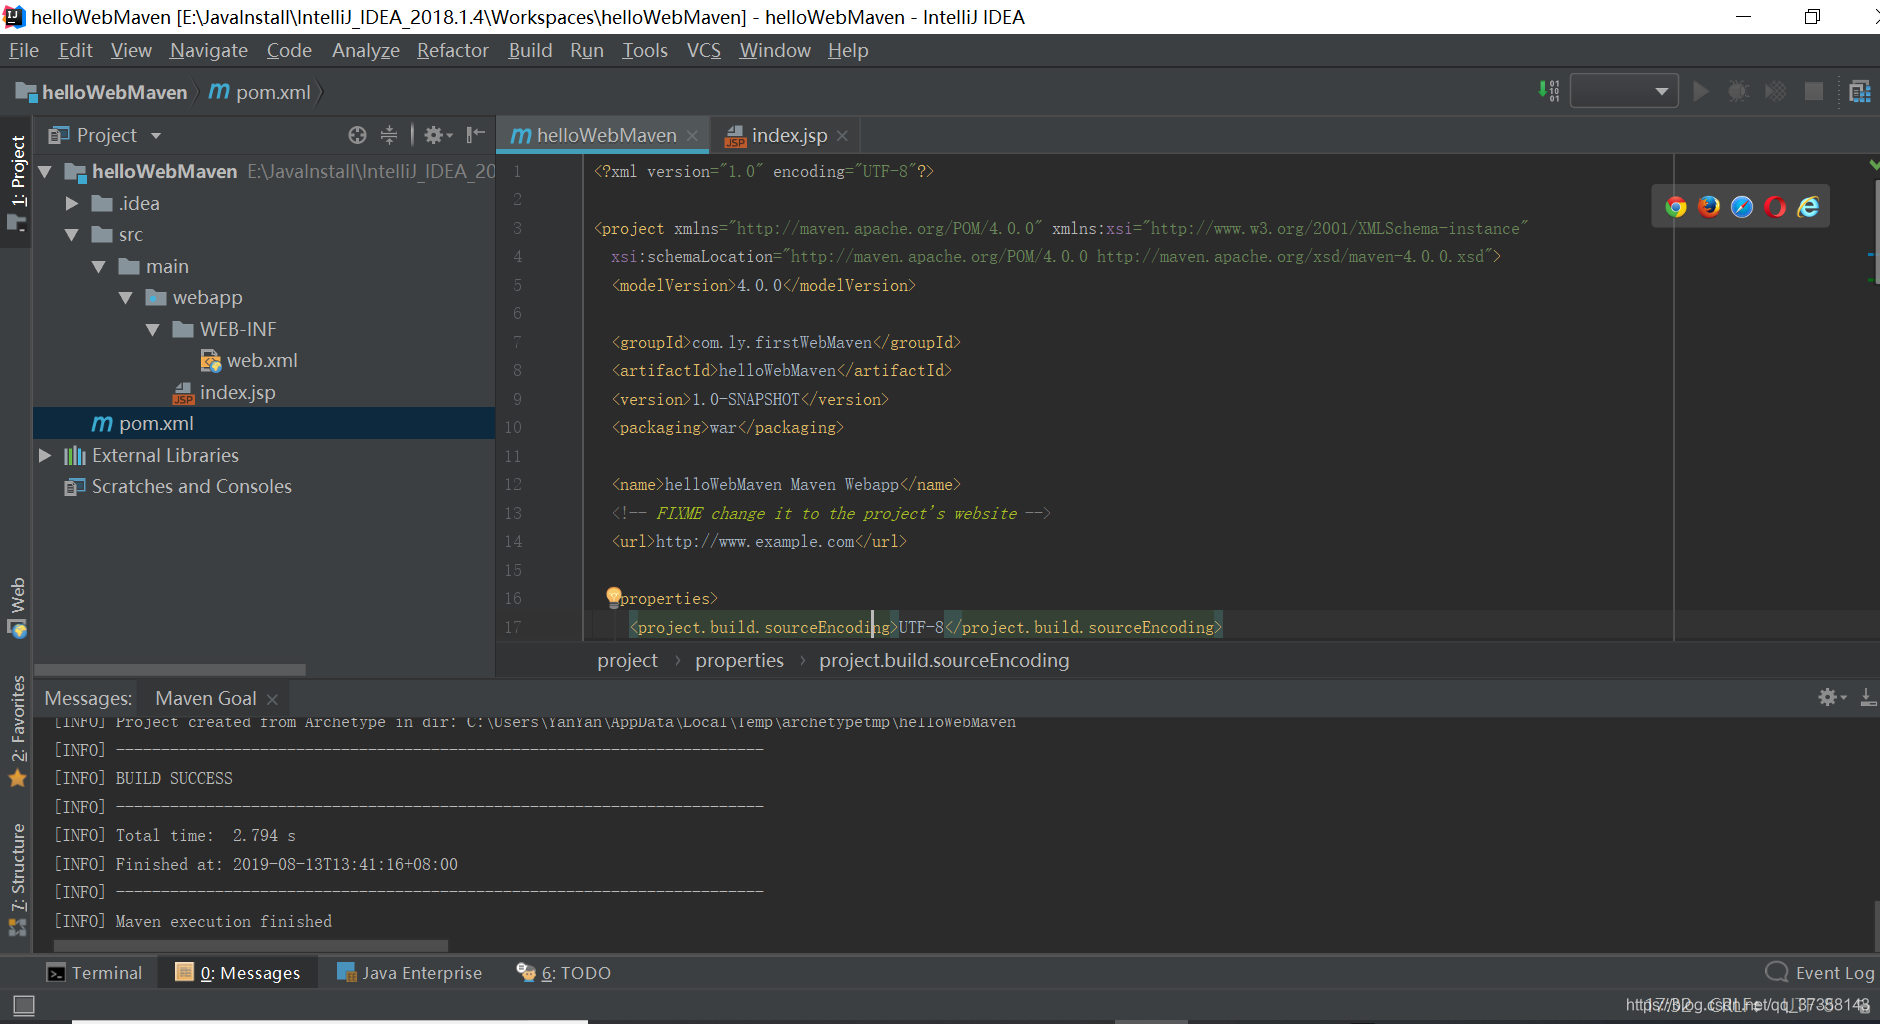Click Project panel horizontal scrollbar

(x=170, y=670)
